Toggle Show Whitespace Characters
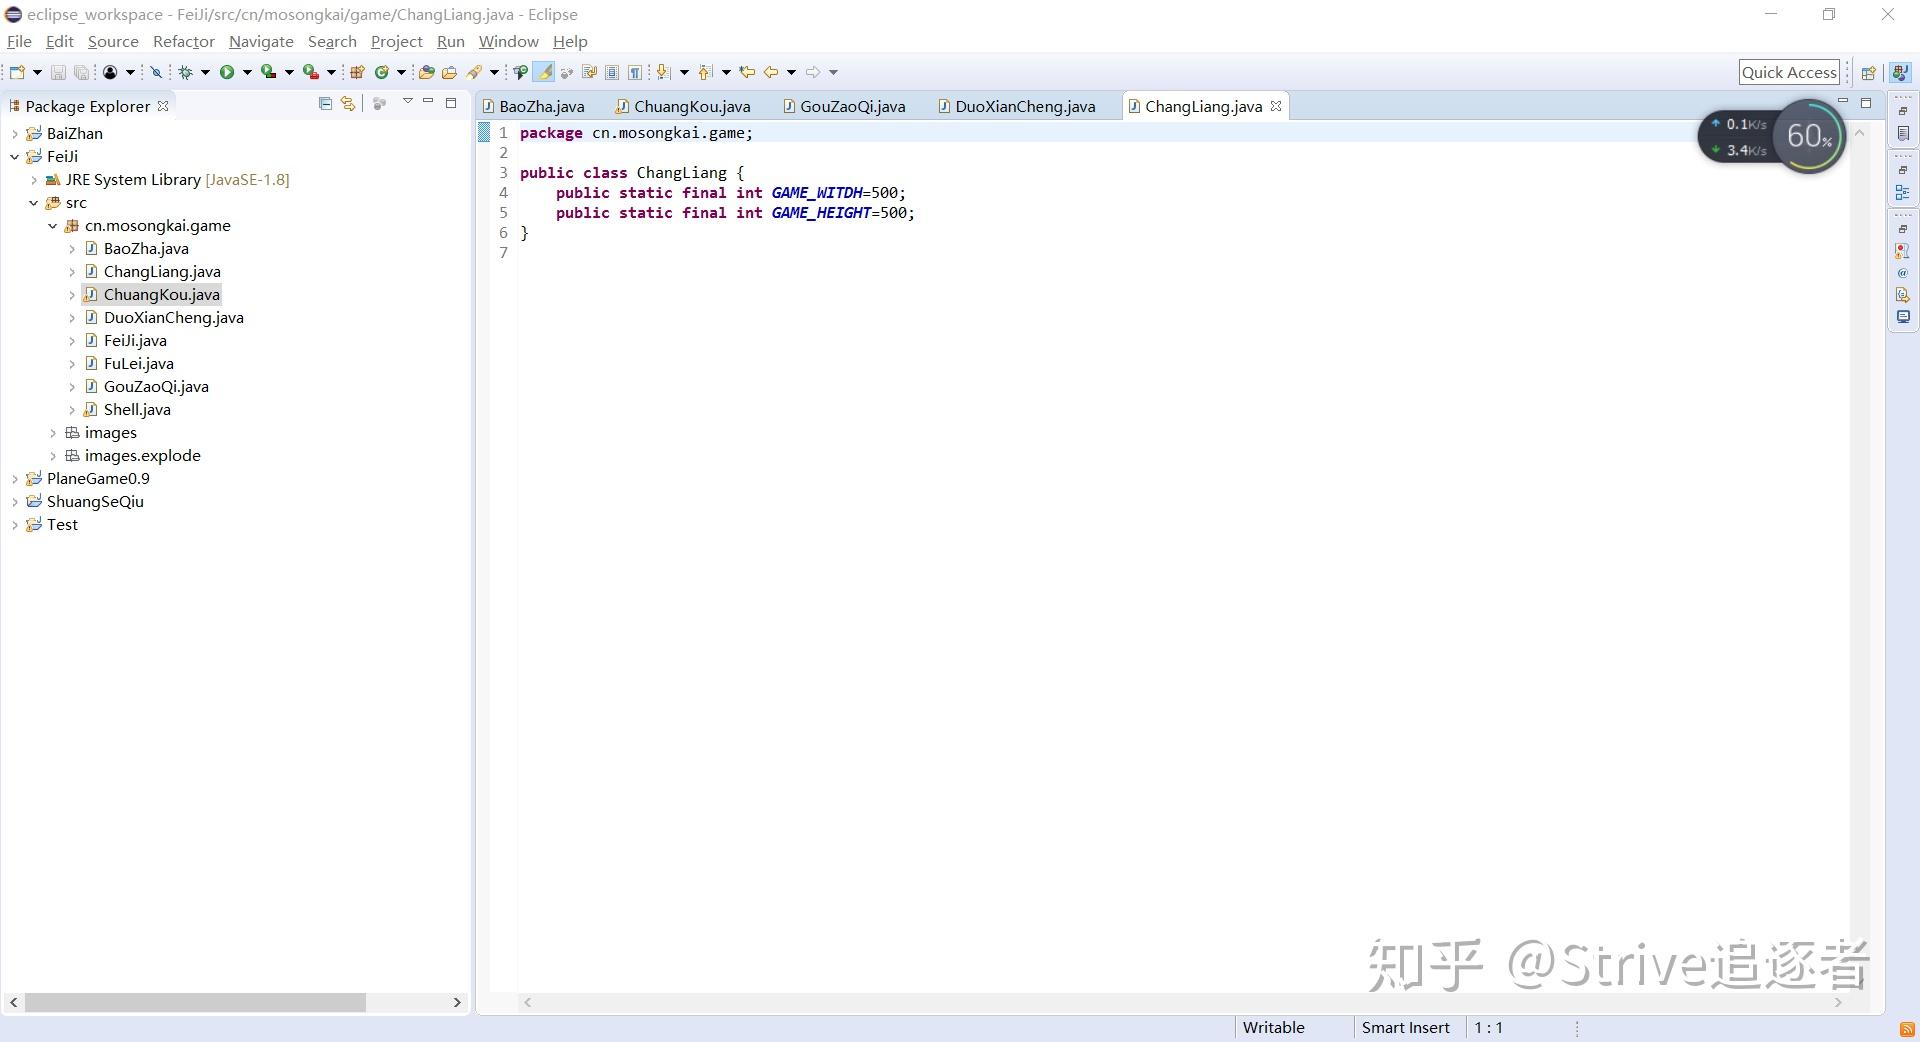Viewport: 1920px width, 1042px height. click(x=634, y=71)
